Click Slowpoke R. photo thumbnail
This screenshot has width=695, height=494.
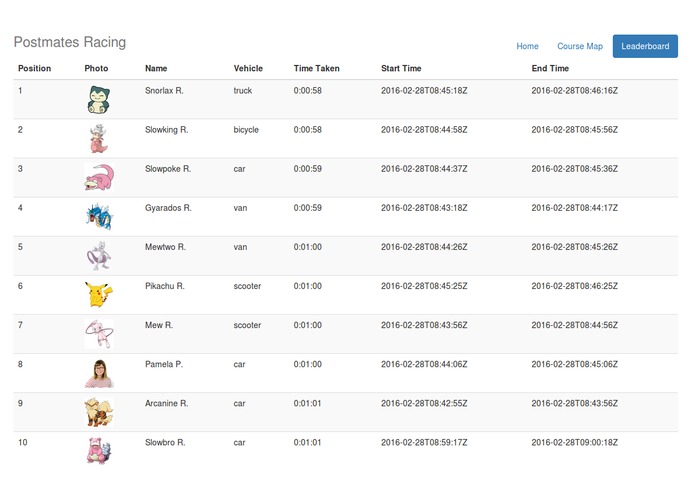pyautogui.click(x=99, y=177)
